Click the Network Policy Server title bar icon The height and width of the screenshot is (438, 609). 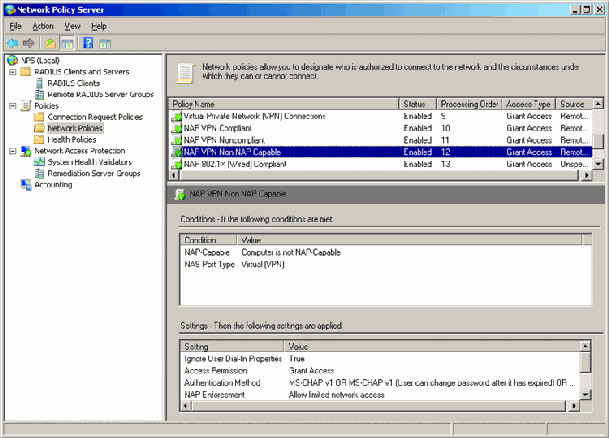(x=10, y=10)
